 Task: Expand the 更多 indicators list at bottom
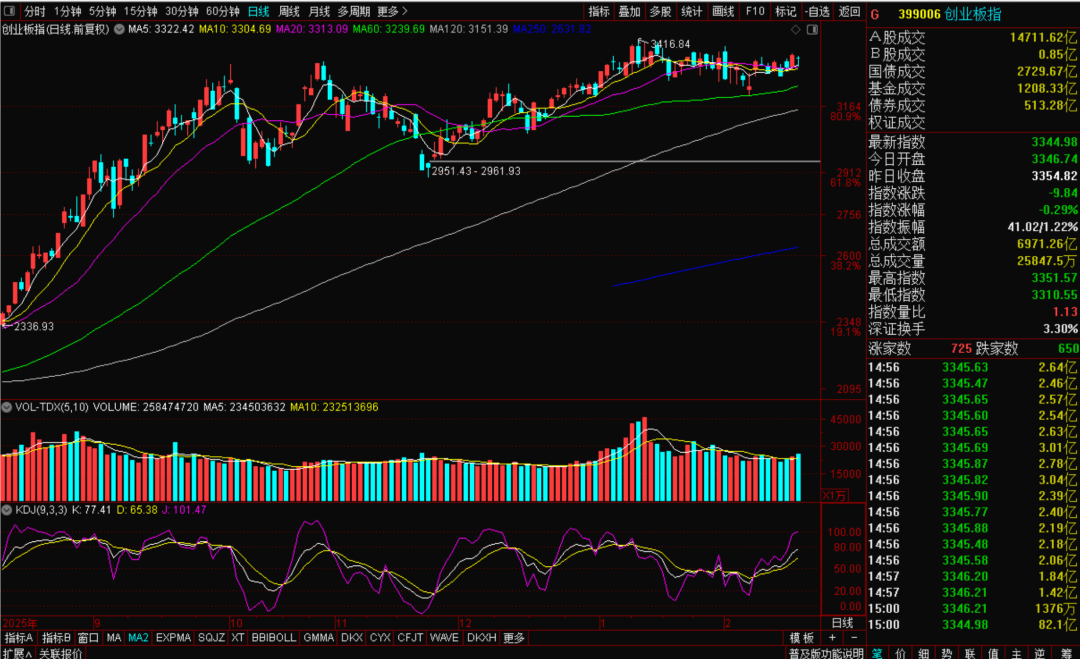coord(514,637)
